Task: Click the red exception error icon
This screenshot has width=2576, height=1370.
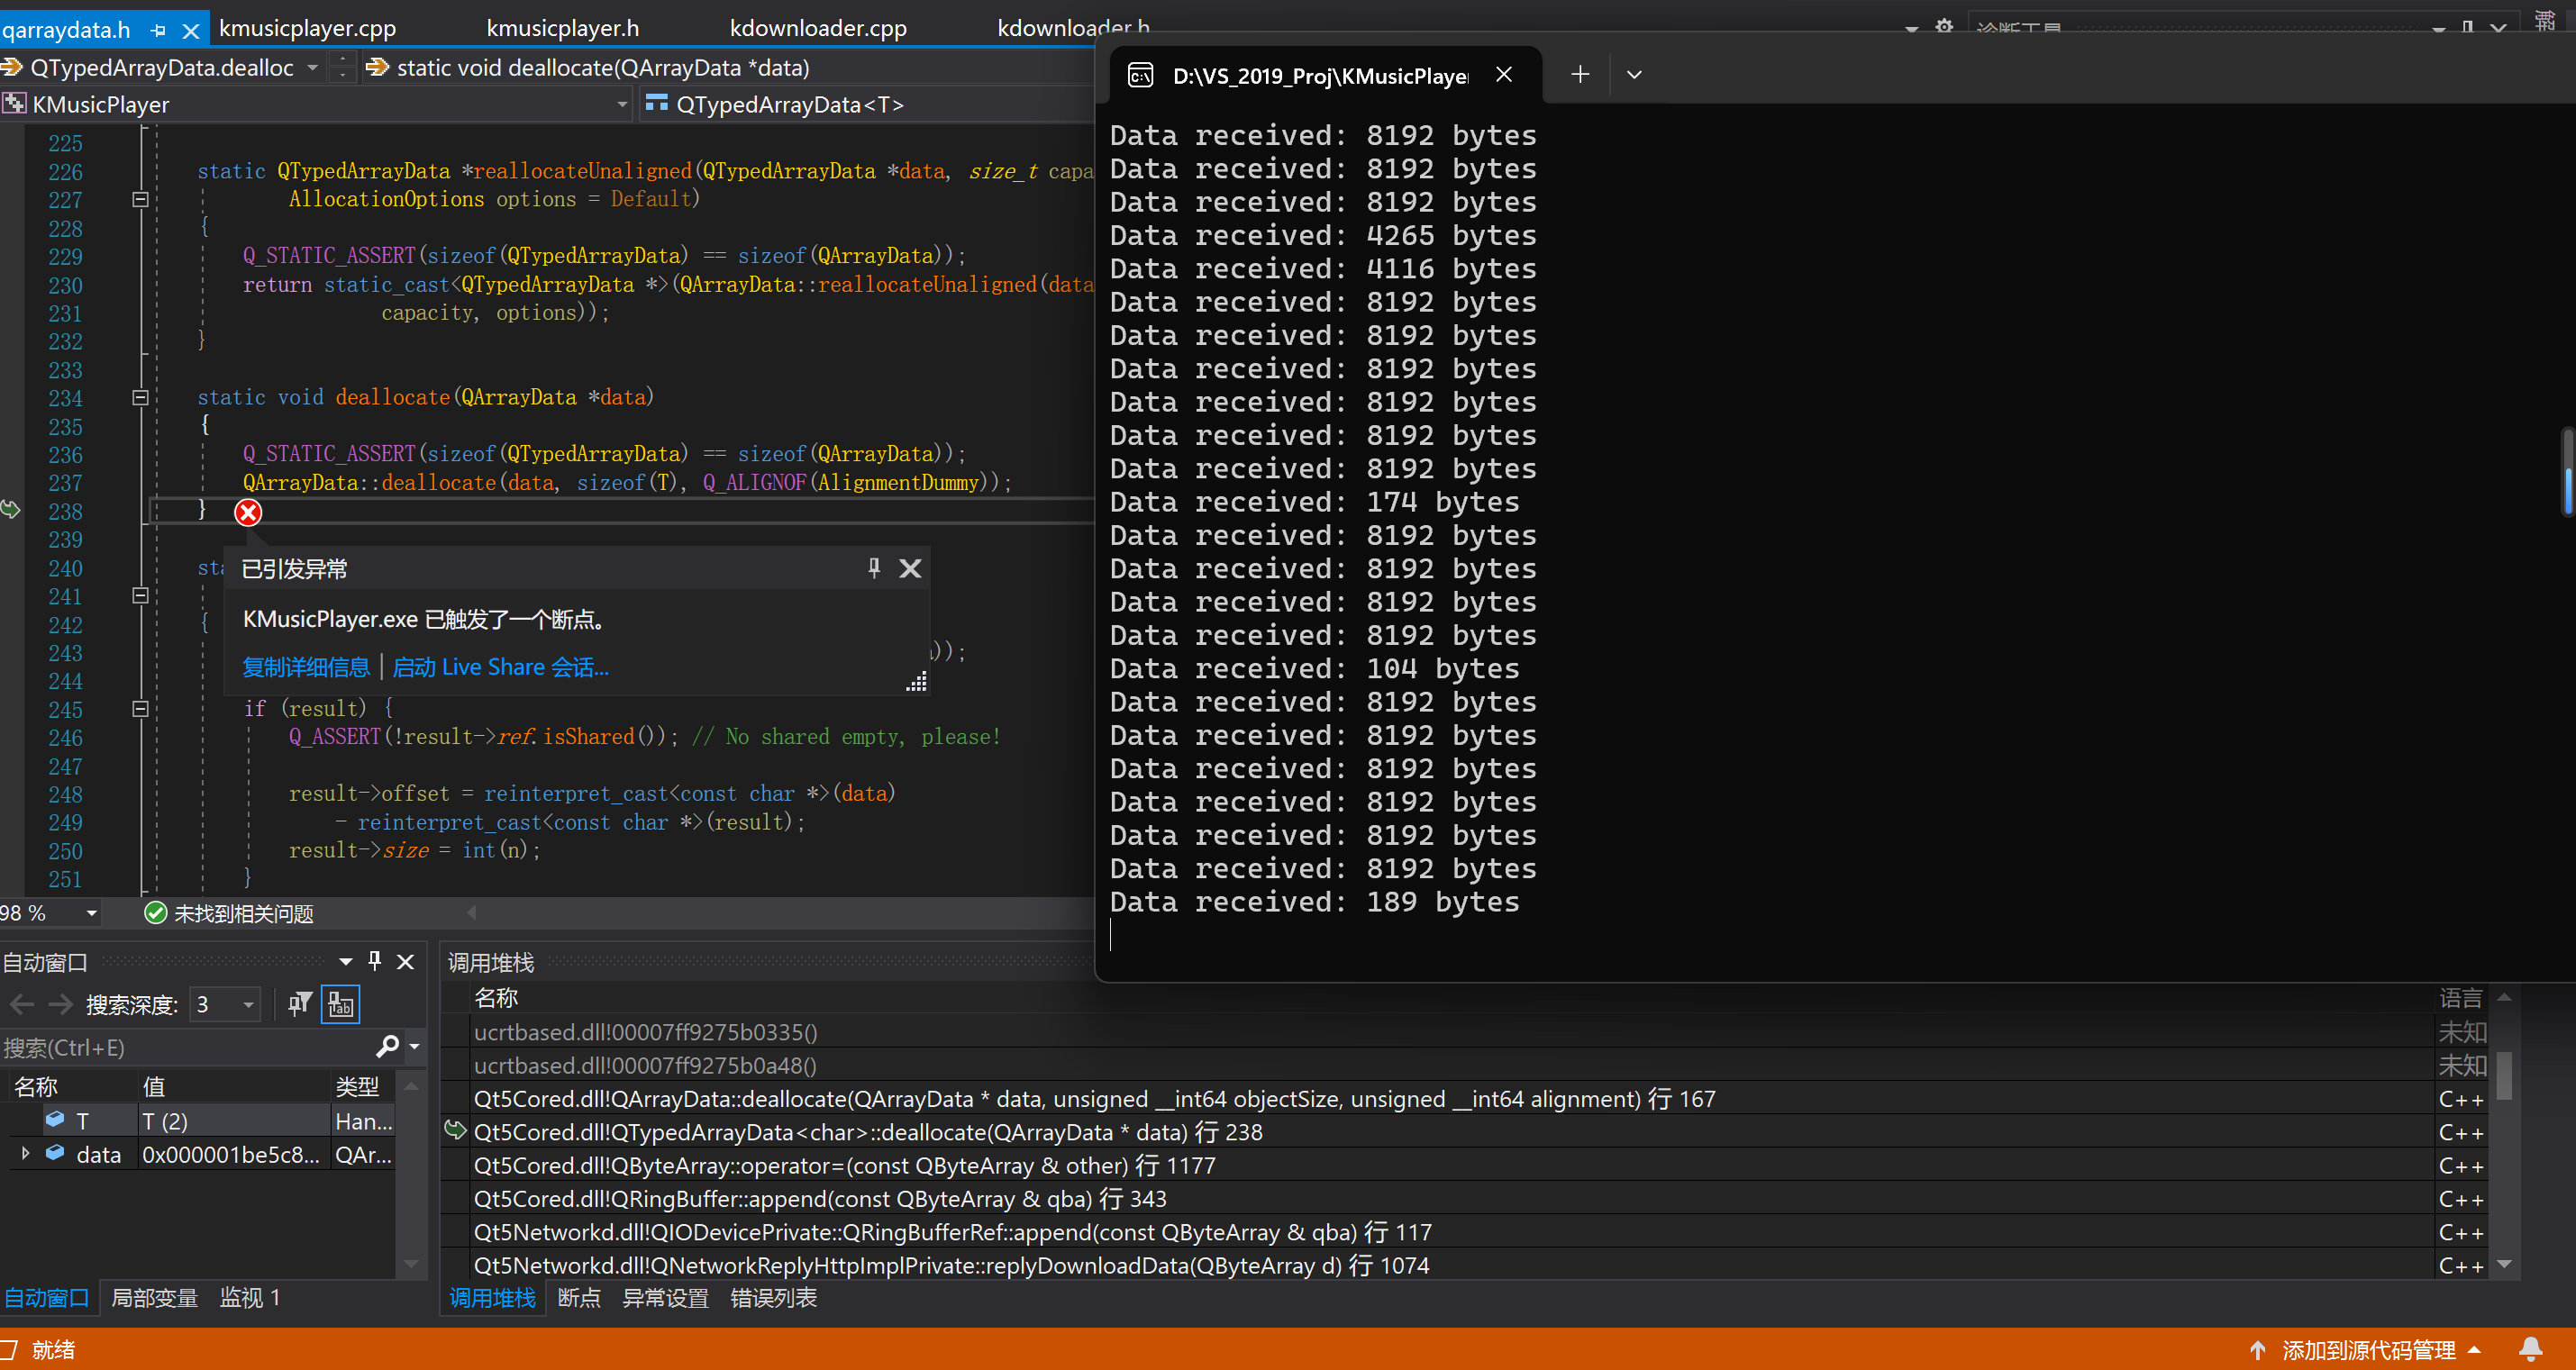Action: coord(248,513)
